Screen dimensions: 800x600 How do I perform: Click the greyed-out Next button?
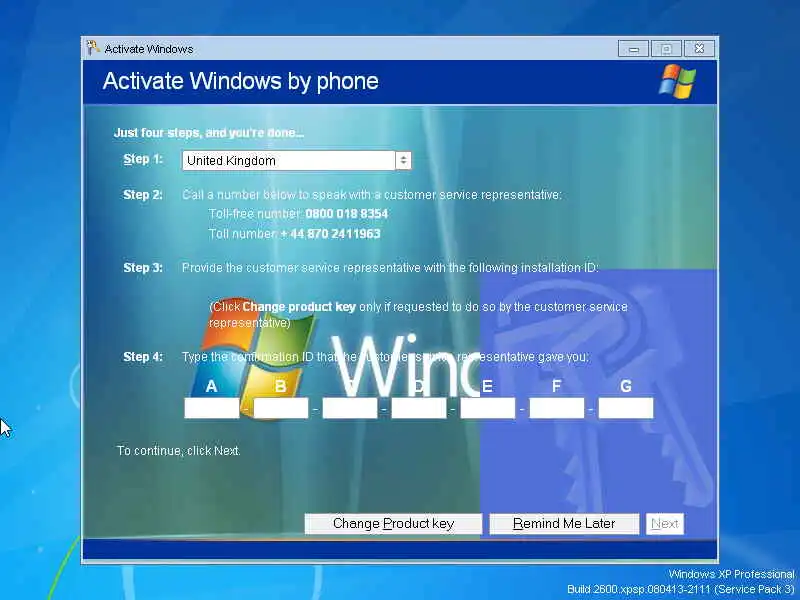pos(664,523)
